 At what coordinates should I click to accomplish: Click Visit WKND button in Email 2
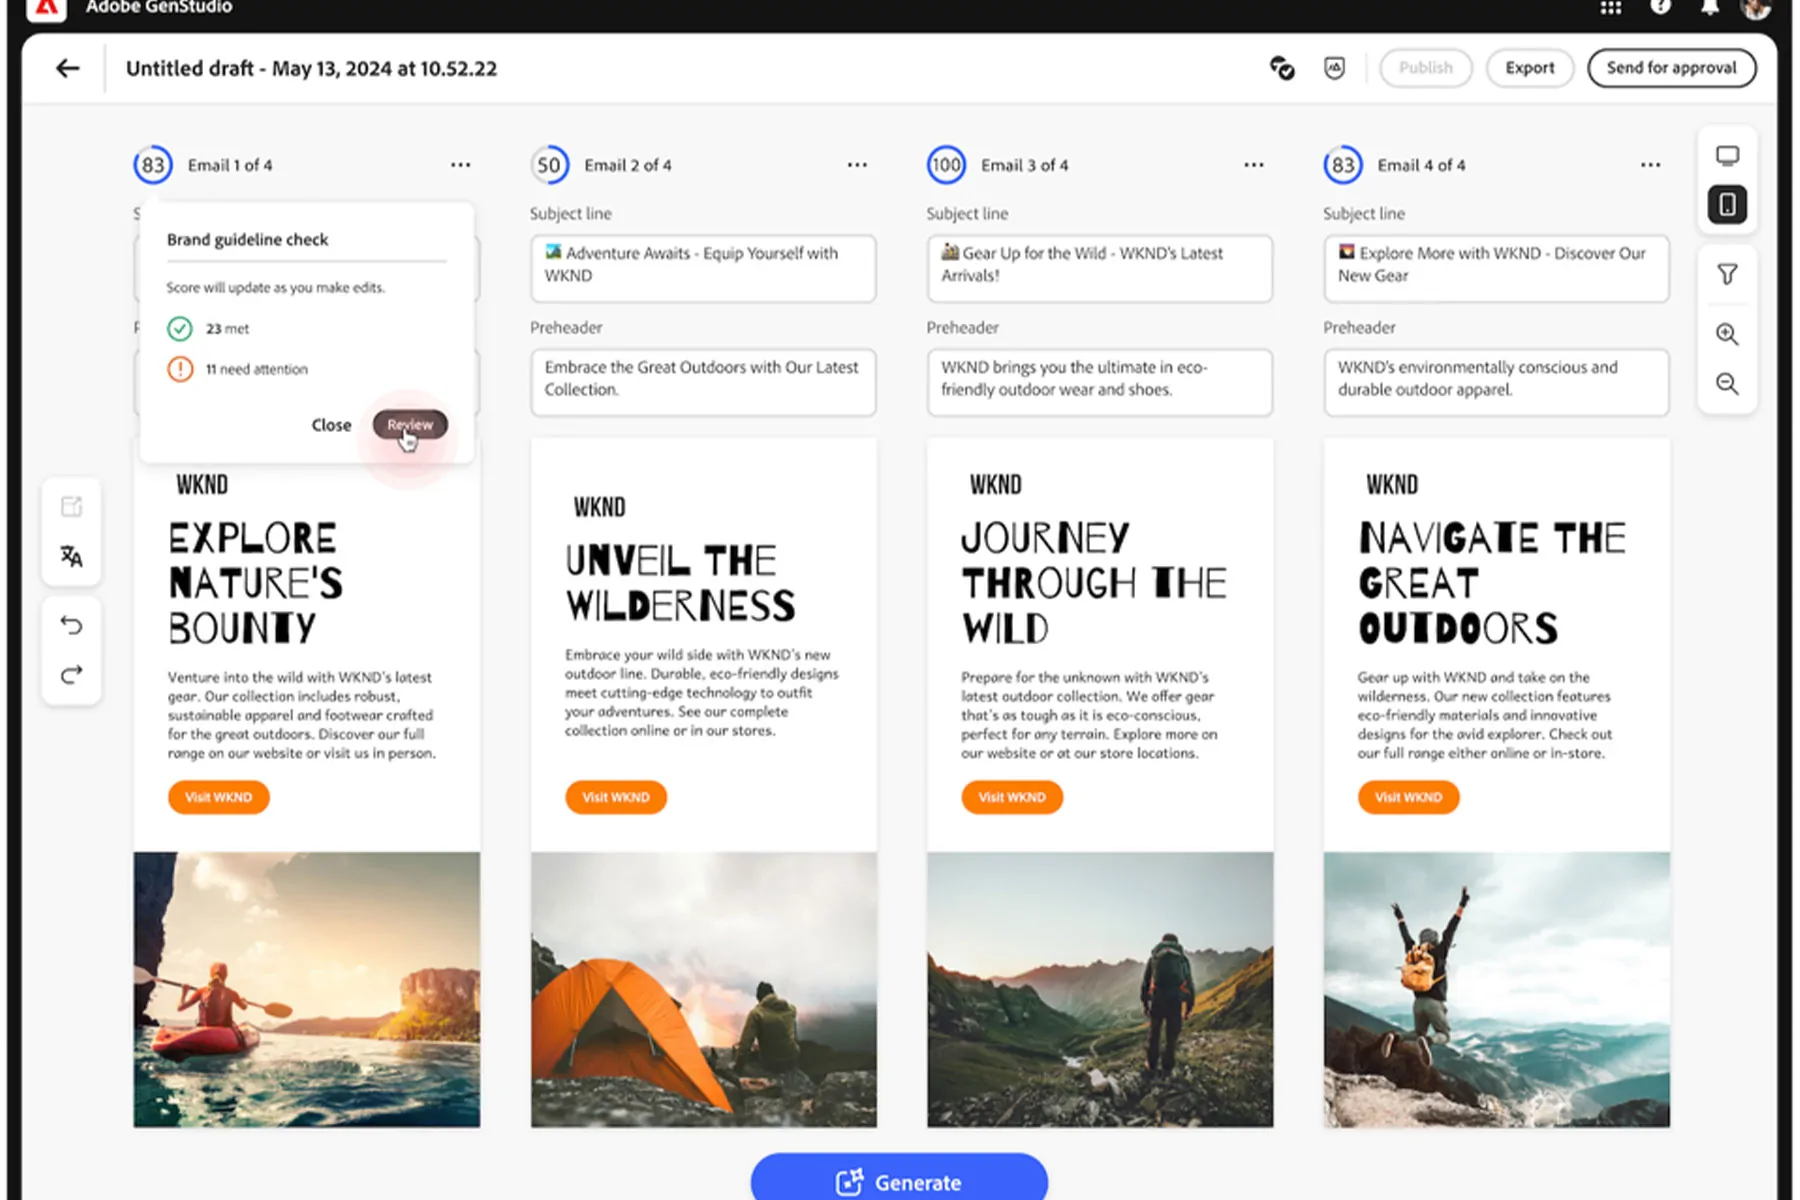coord(615,797)
